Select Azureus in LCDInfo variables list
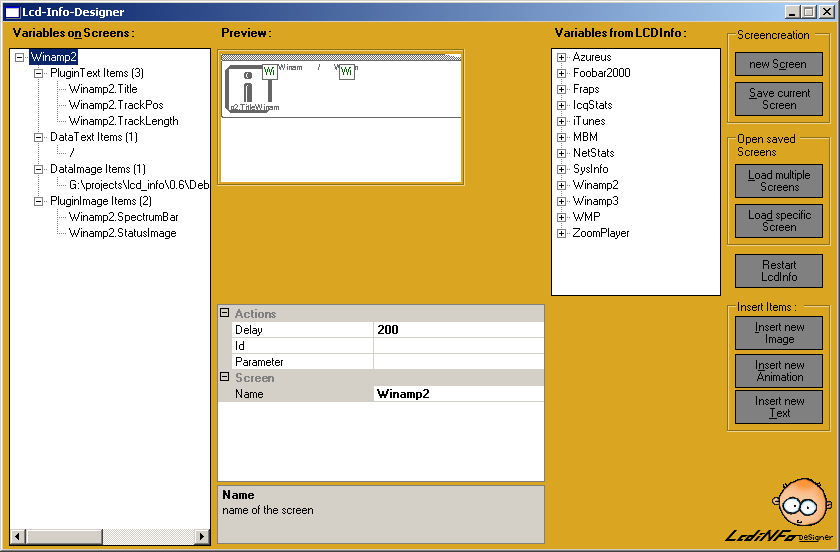The image size is (840, 552). tap(591, 57)
